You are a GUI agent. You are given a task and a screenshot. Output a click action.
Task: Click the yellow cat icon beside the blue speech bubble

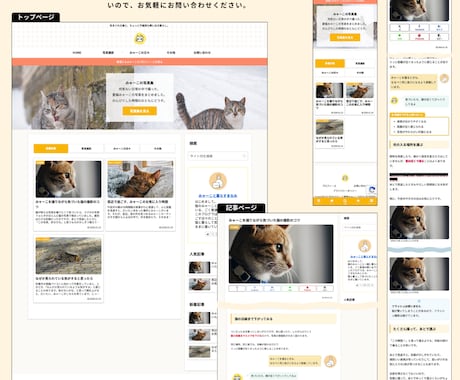pyautogui.click(x=394, y=100)
